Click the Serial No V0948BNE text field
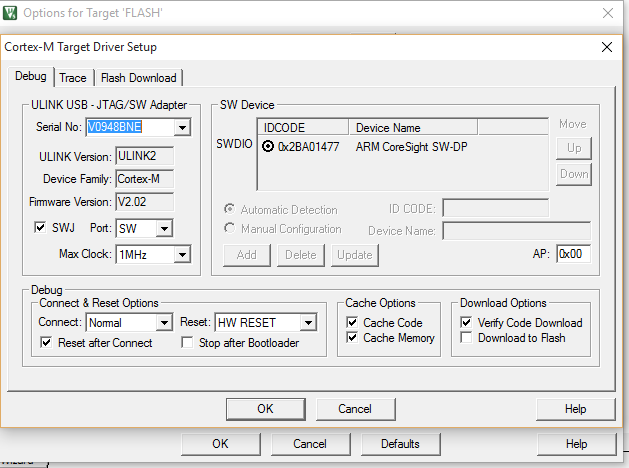629x468 pixels. pyautogui.click(x=130, y=128)
